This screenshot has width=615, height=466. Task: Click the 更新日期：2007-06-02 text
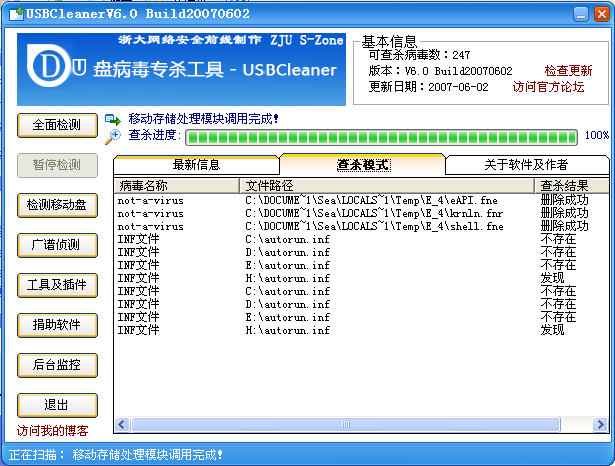[429, 87]
